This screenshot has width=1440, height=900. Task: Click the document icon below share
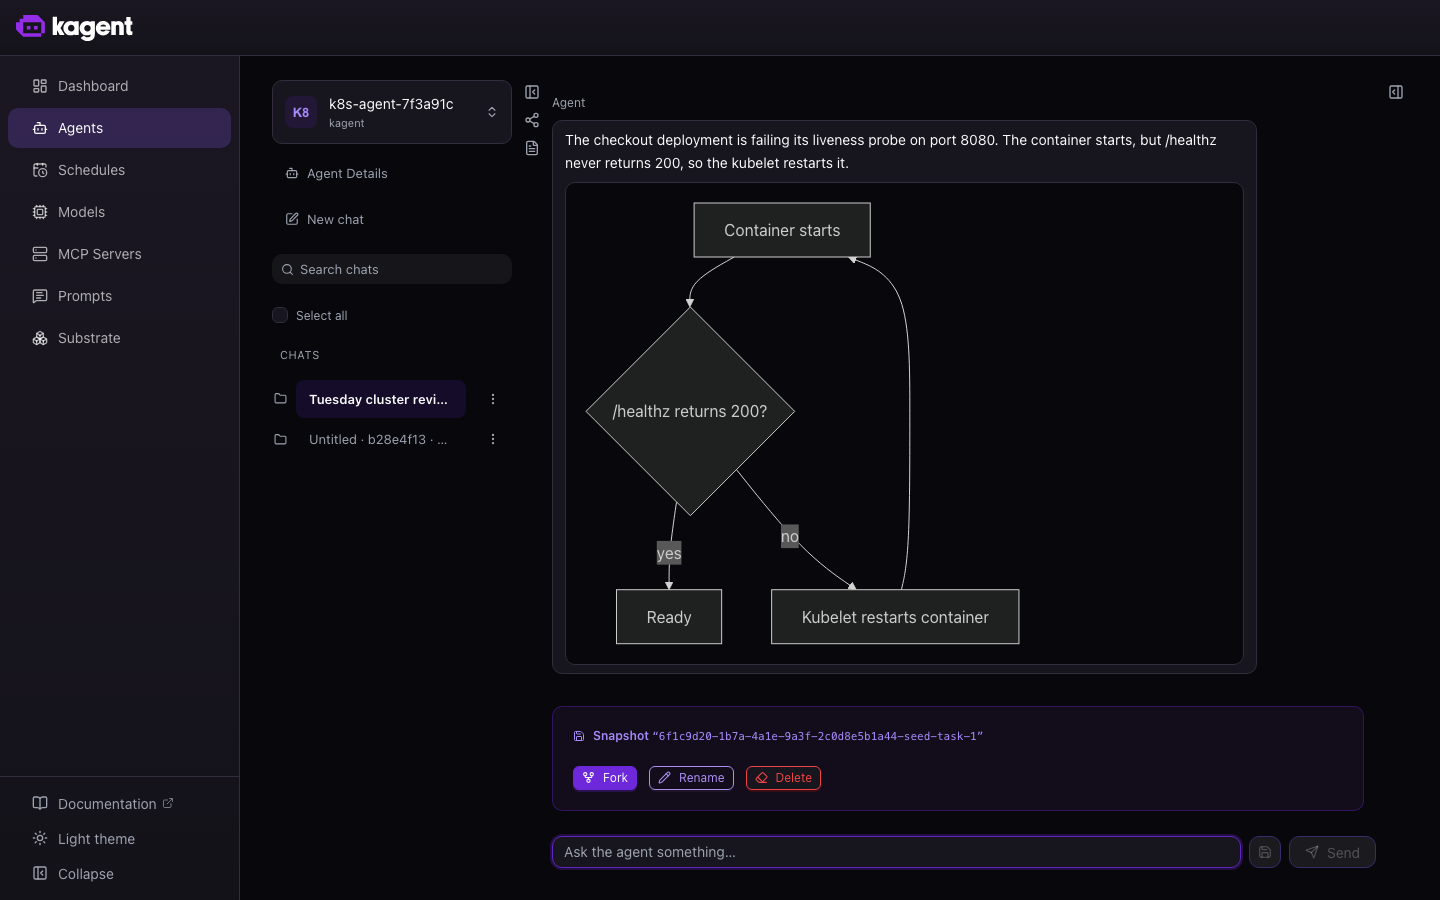pos(532,148)
